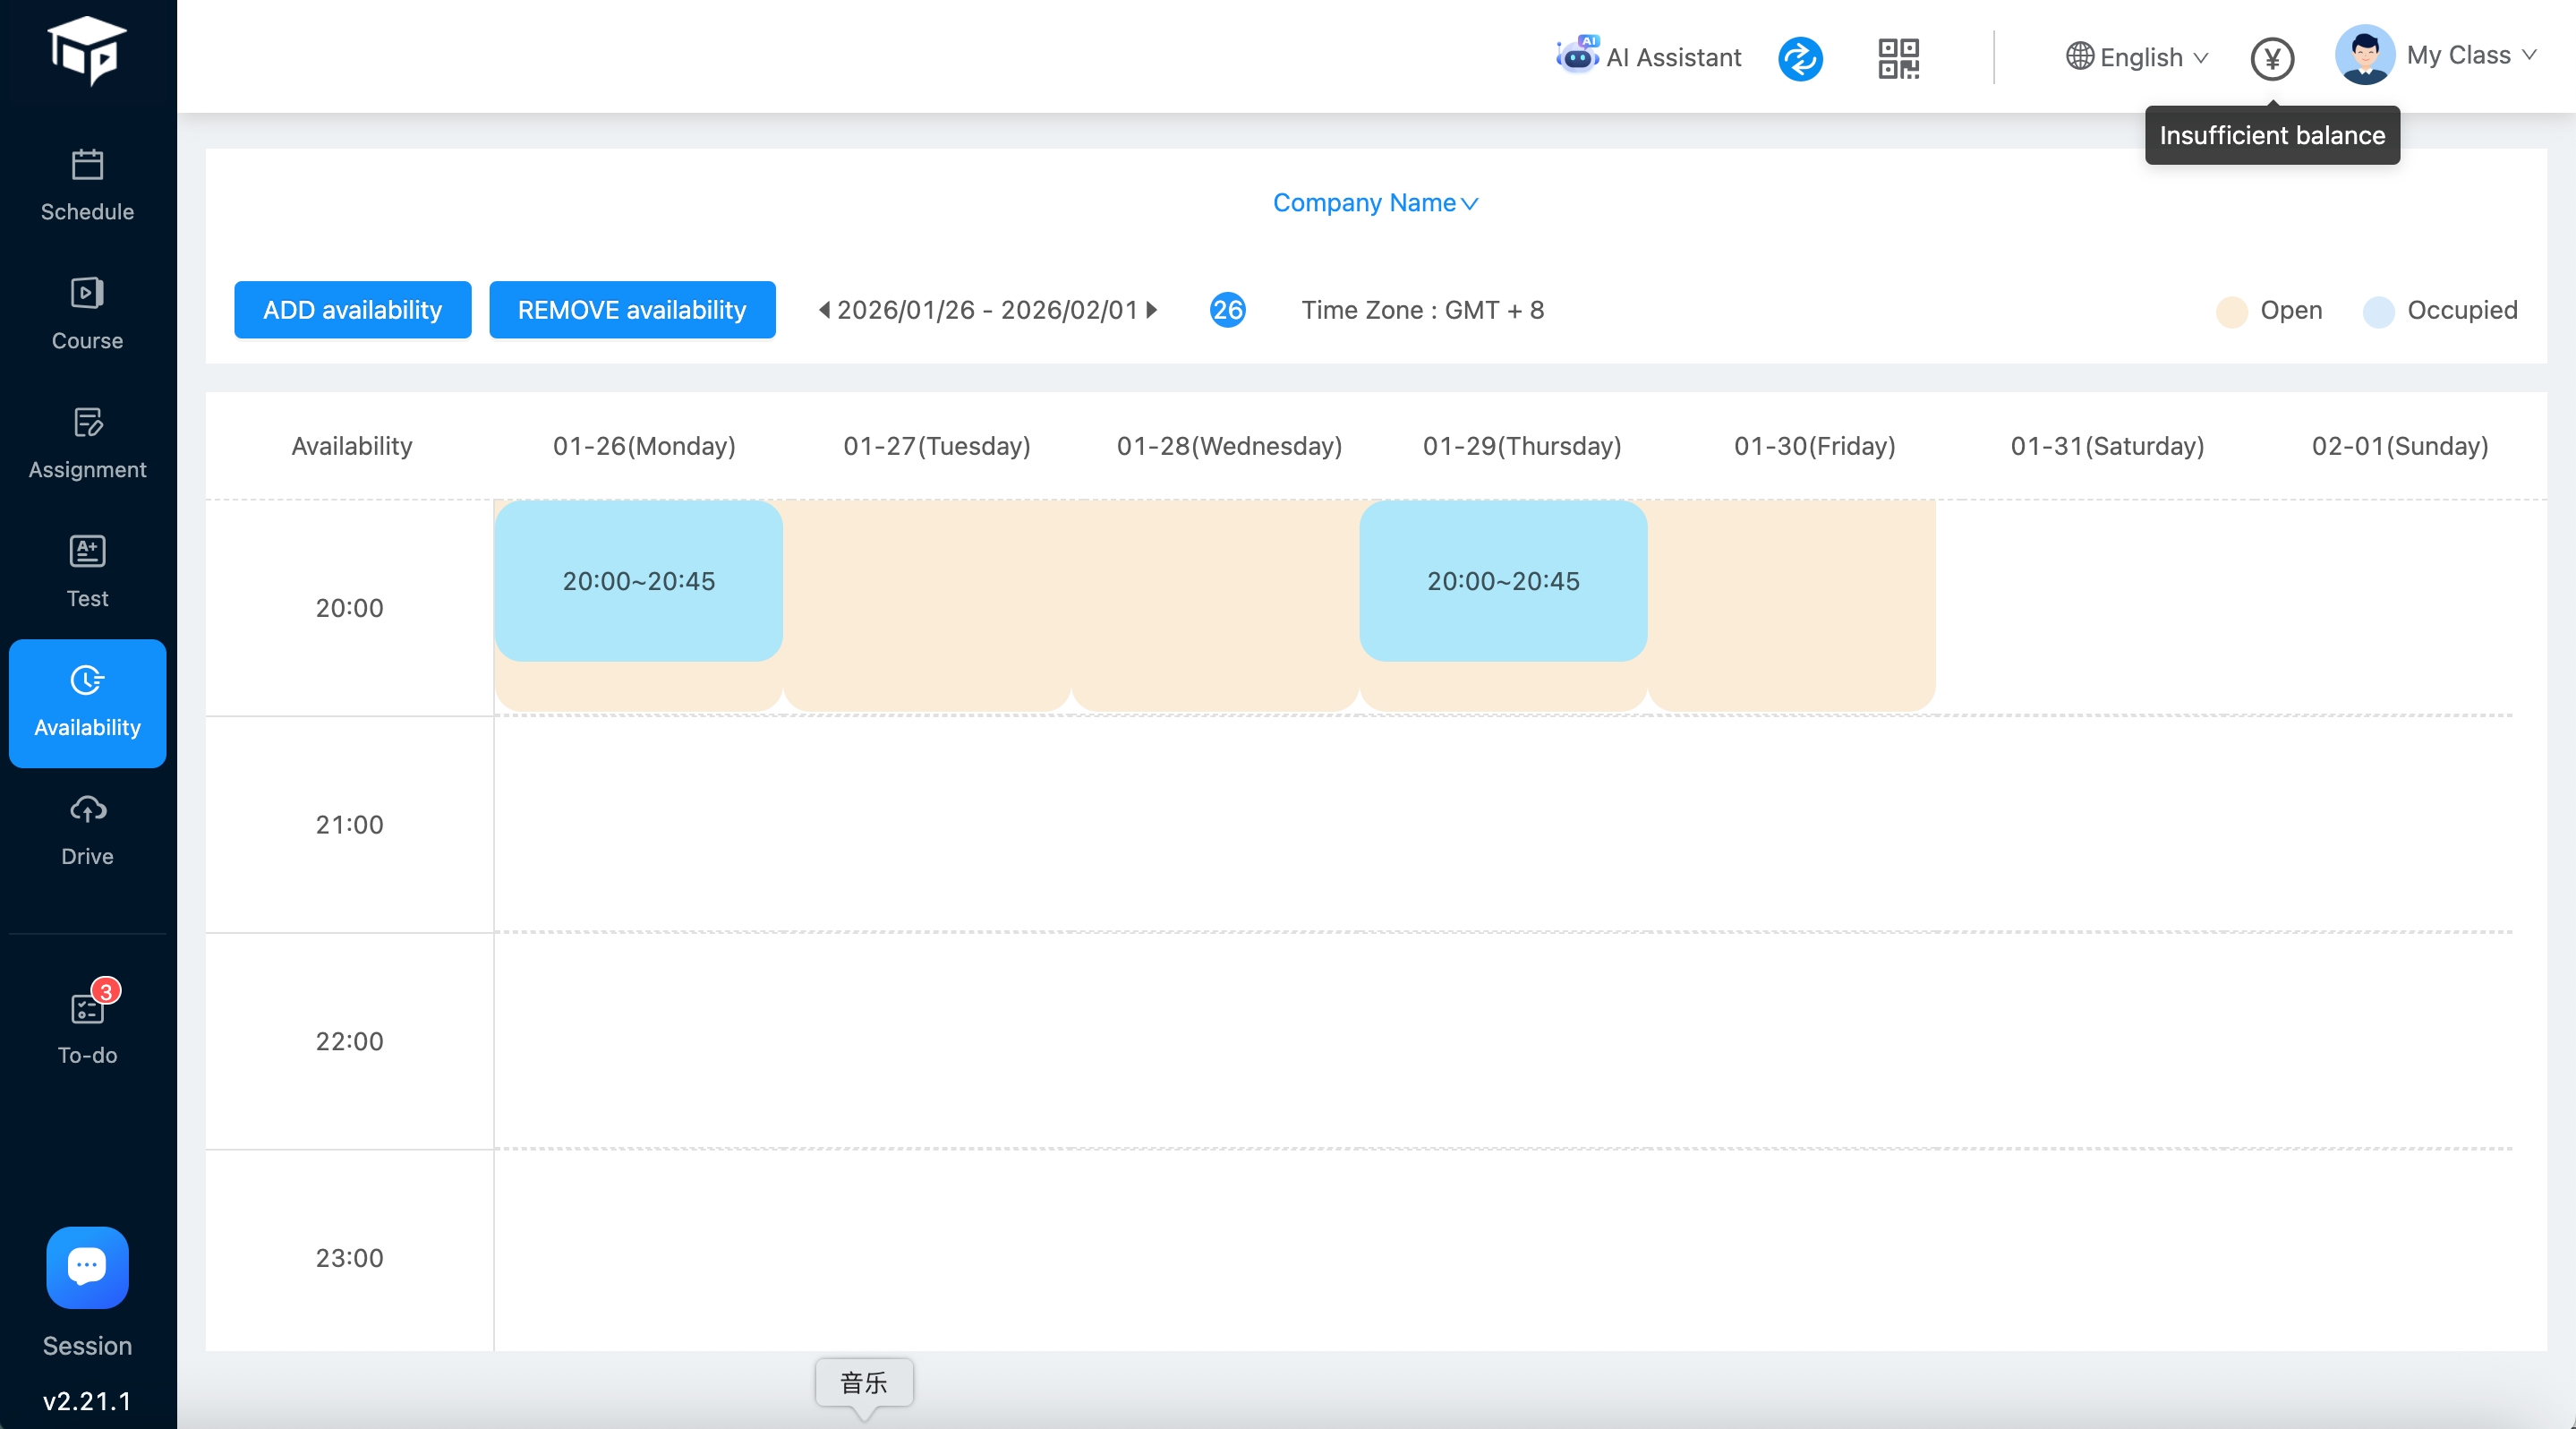The height and width of the screenshot is (1429, 2576).
Task: Click the REMOVE availability button
Action: click(631, 310)
